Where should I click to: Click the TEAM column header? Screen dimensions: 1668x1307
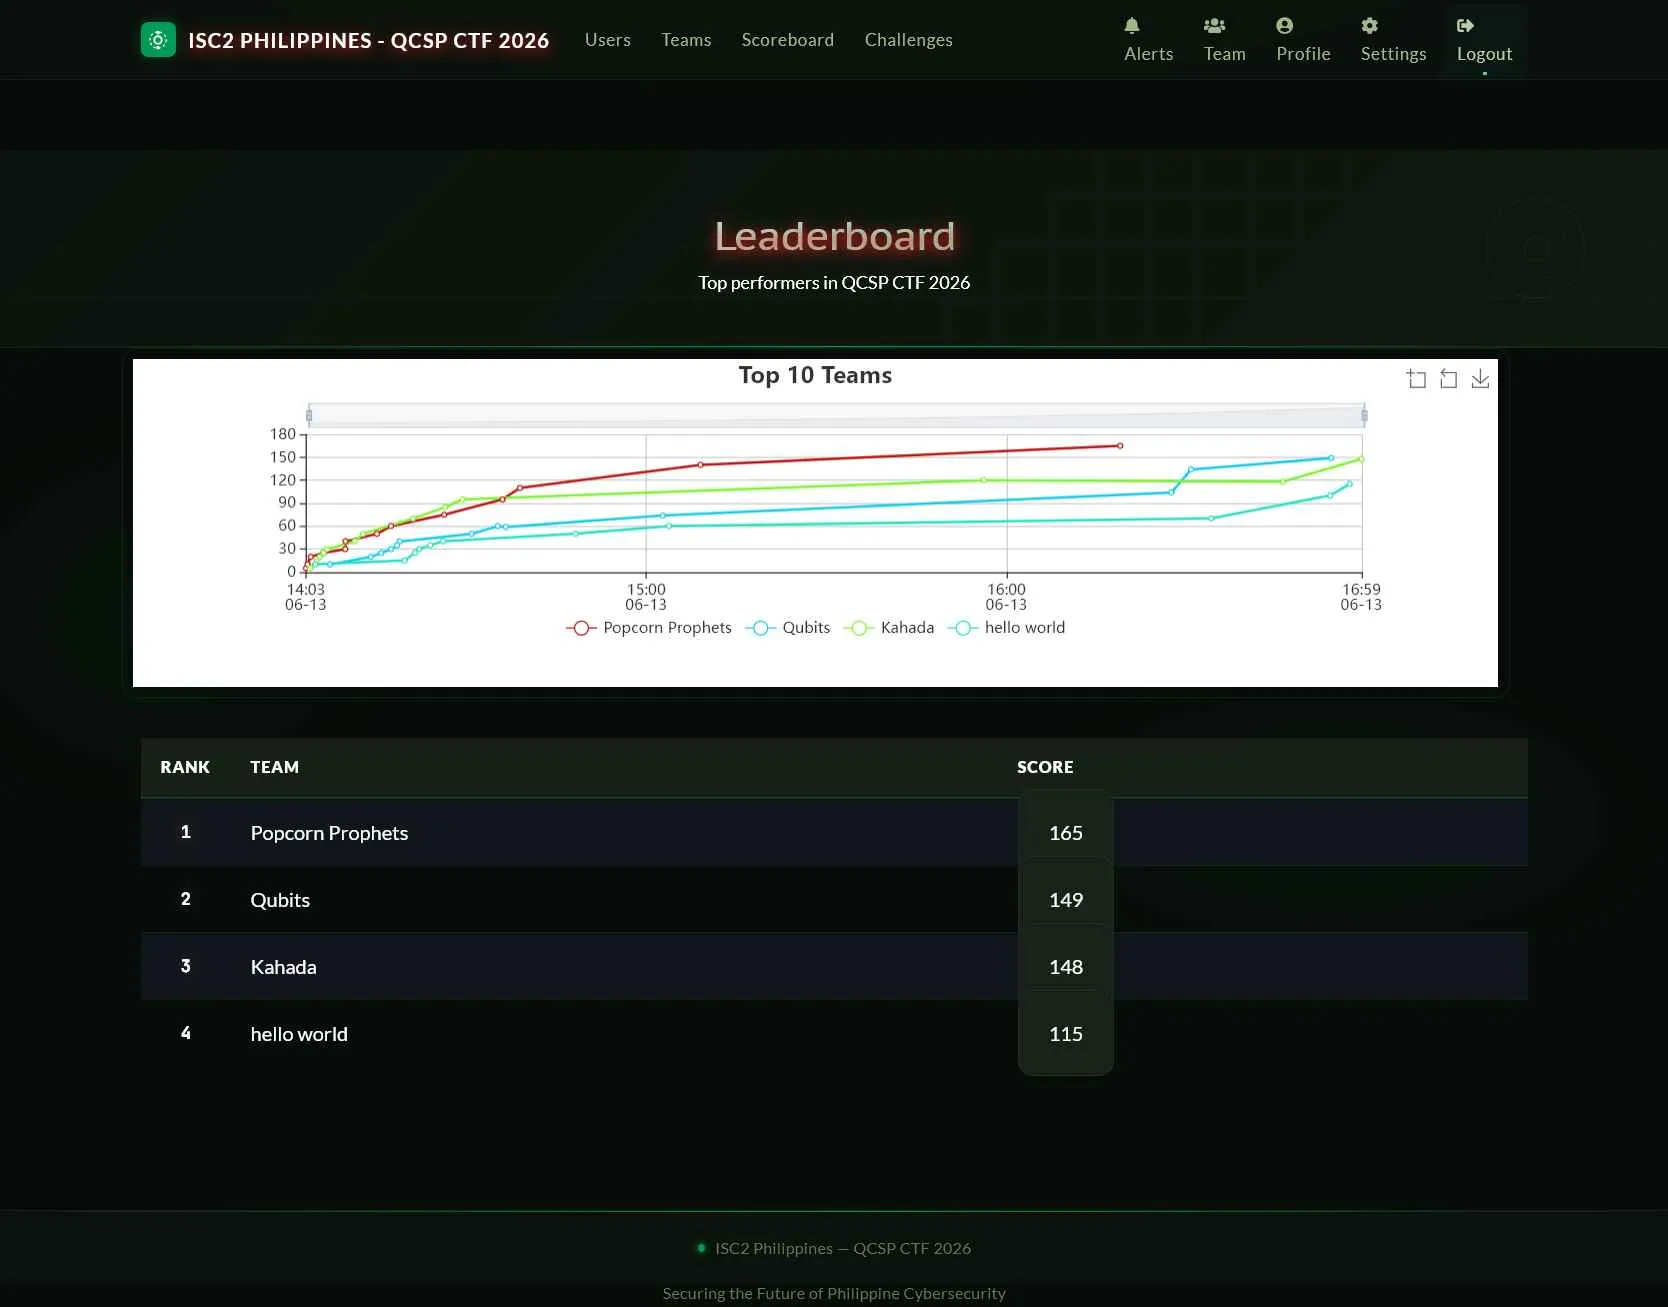pos(274,767)
